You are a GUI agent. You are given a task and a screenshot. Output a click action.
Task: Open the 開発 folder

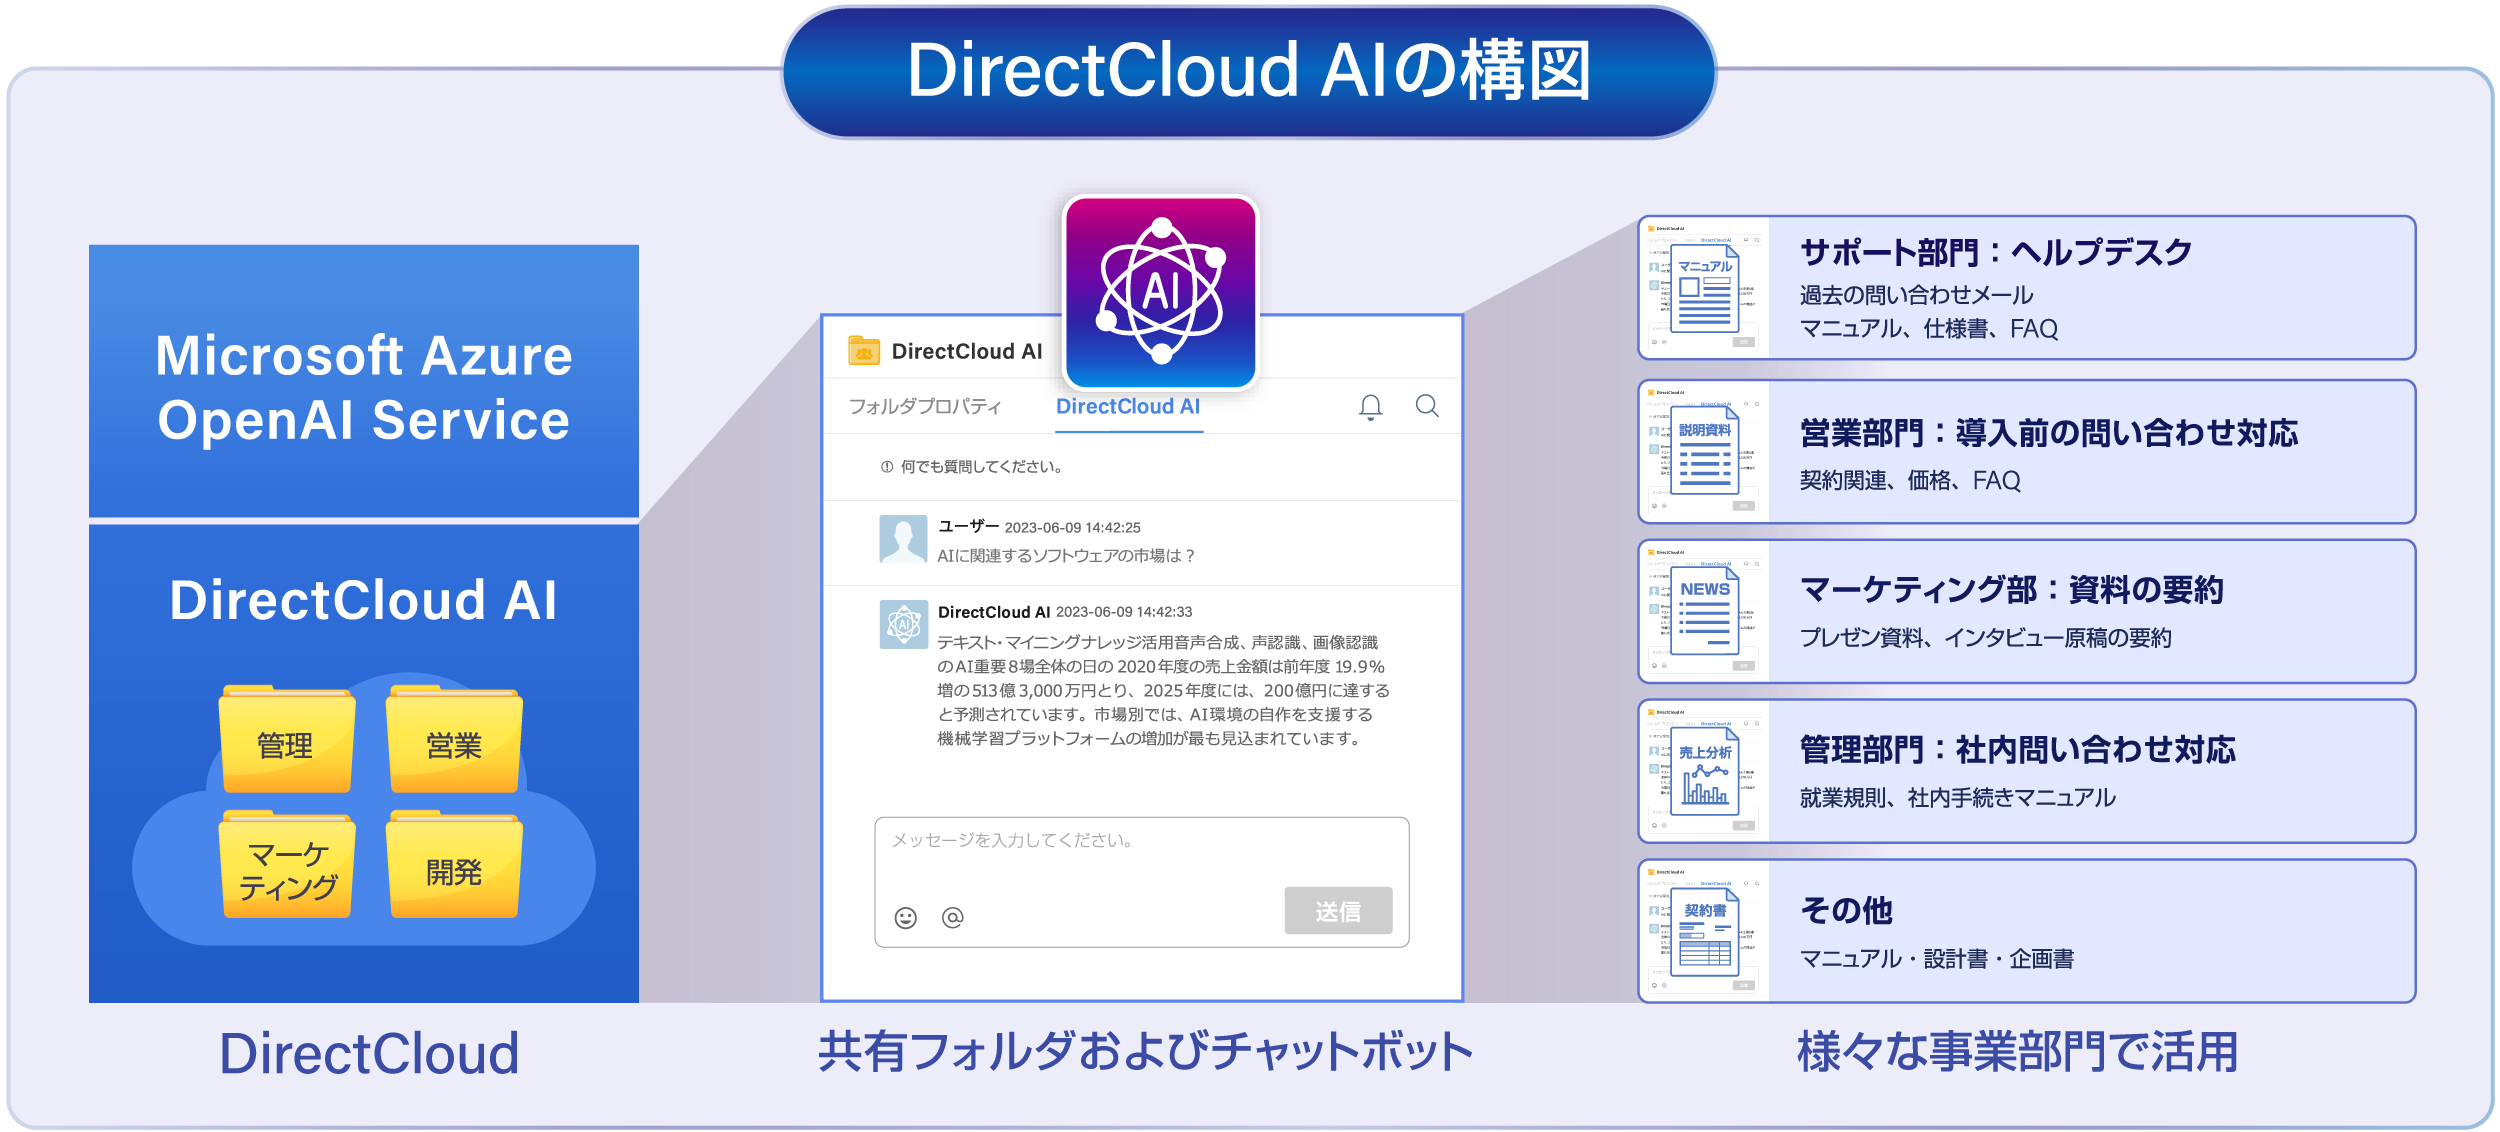[x=455, y=864]
